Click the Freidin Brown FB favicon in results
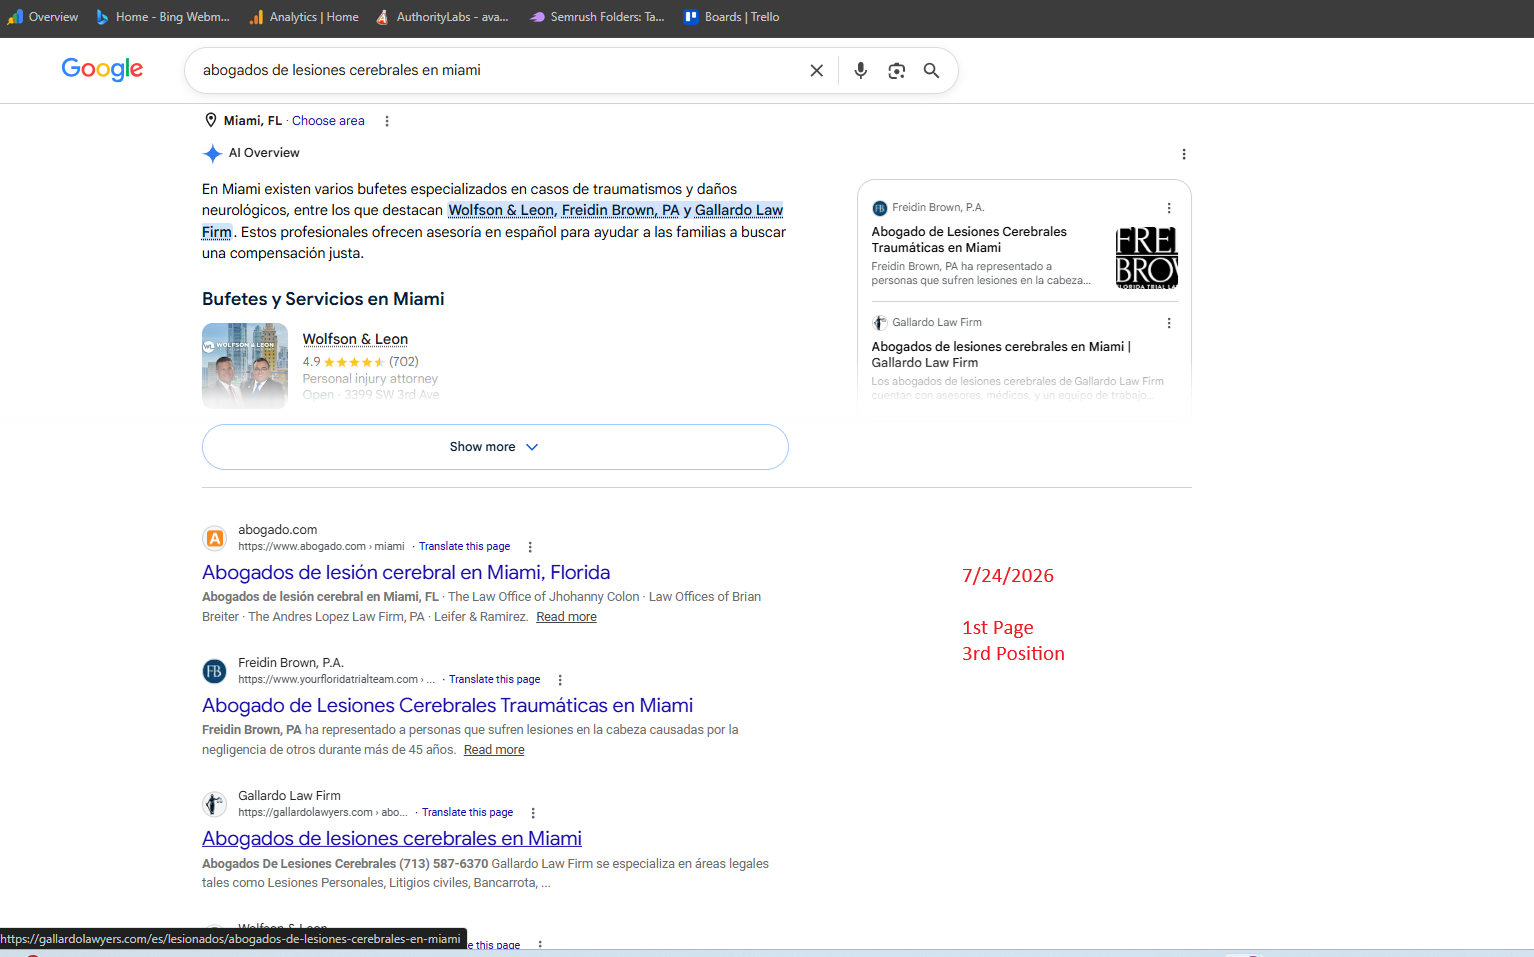 coord(215,671)
